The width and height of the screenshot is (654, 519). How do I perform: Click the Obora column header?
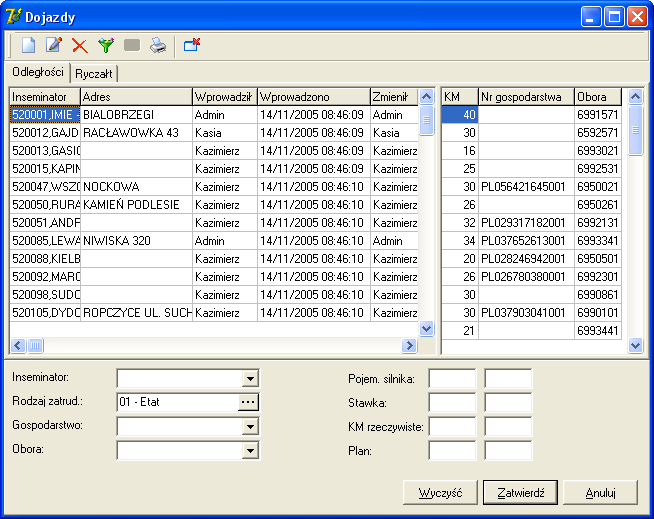tap(598, 97)
